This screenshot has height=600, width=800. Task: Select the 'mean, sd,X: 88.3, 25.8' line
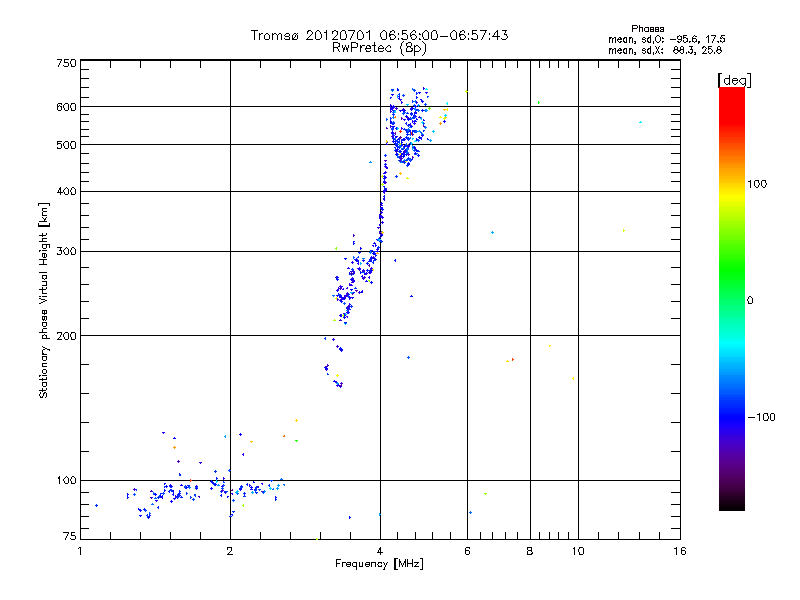tap(665, 51)
